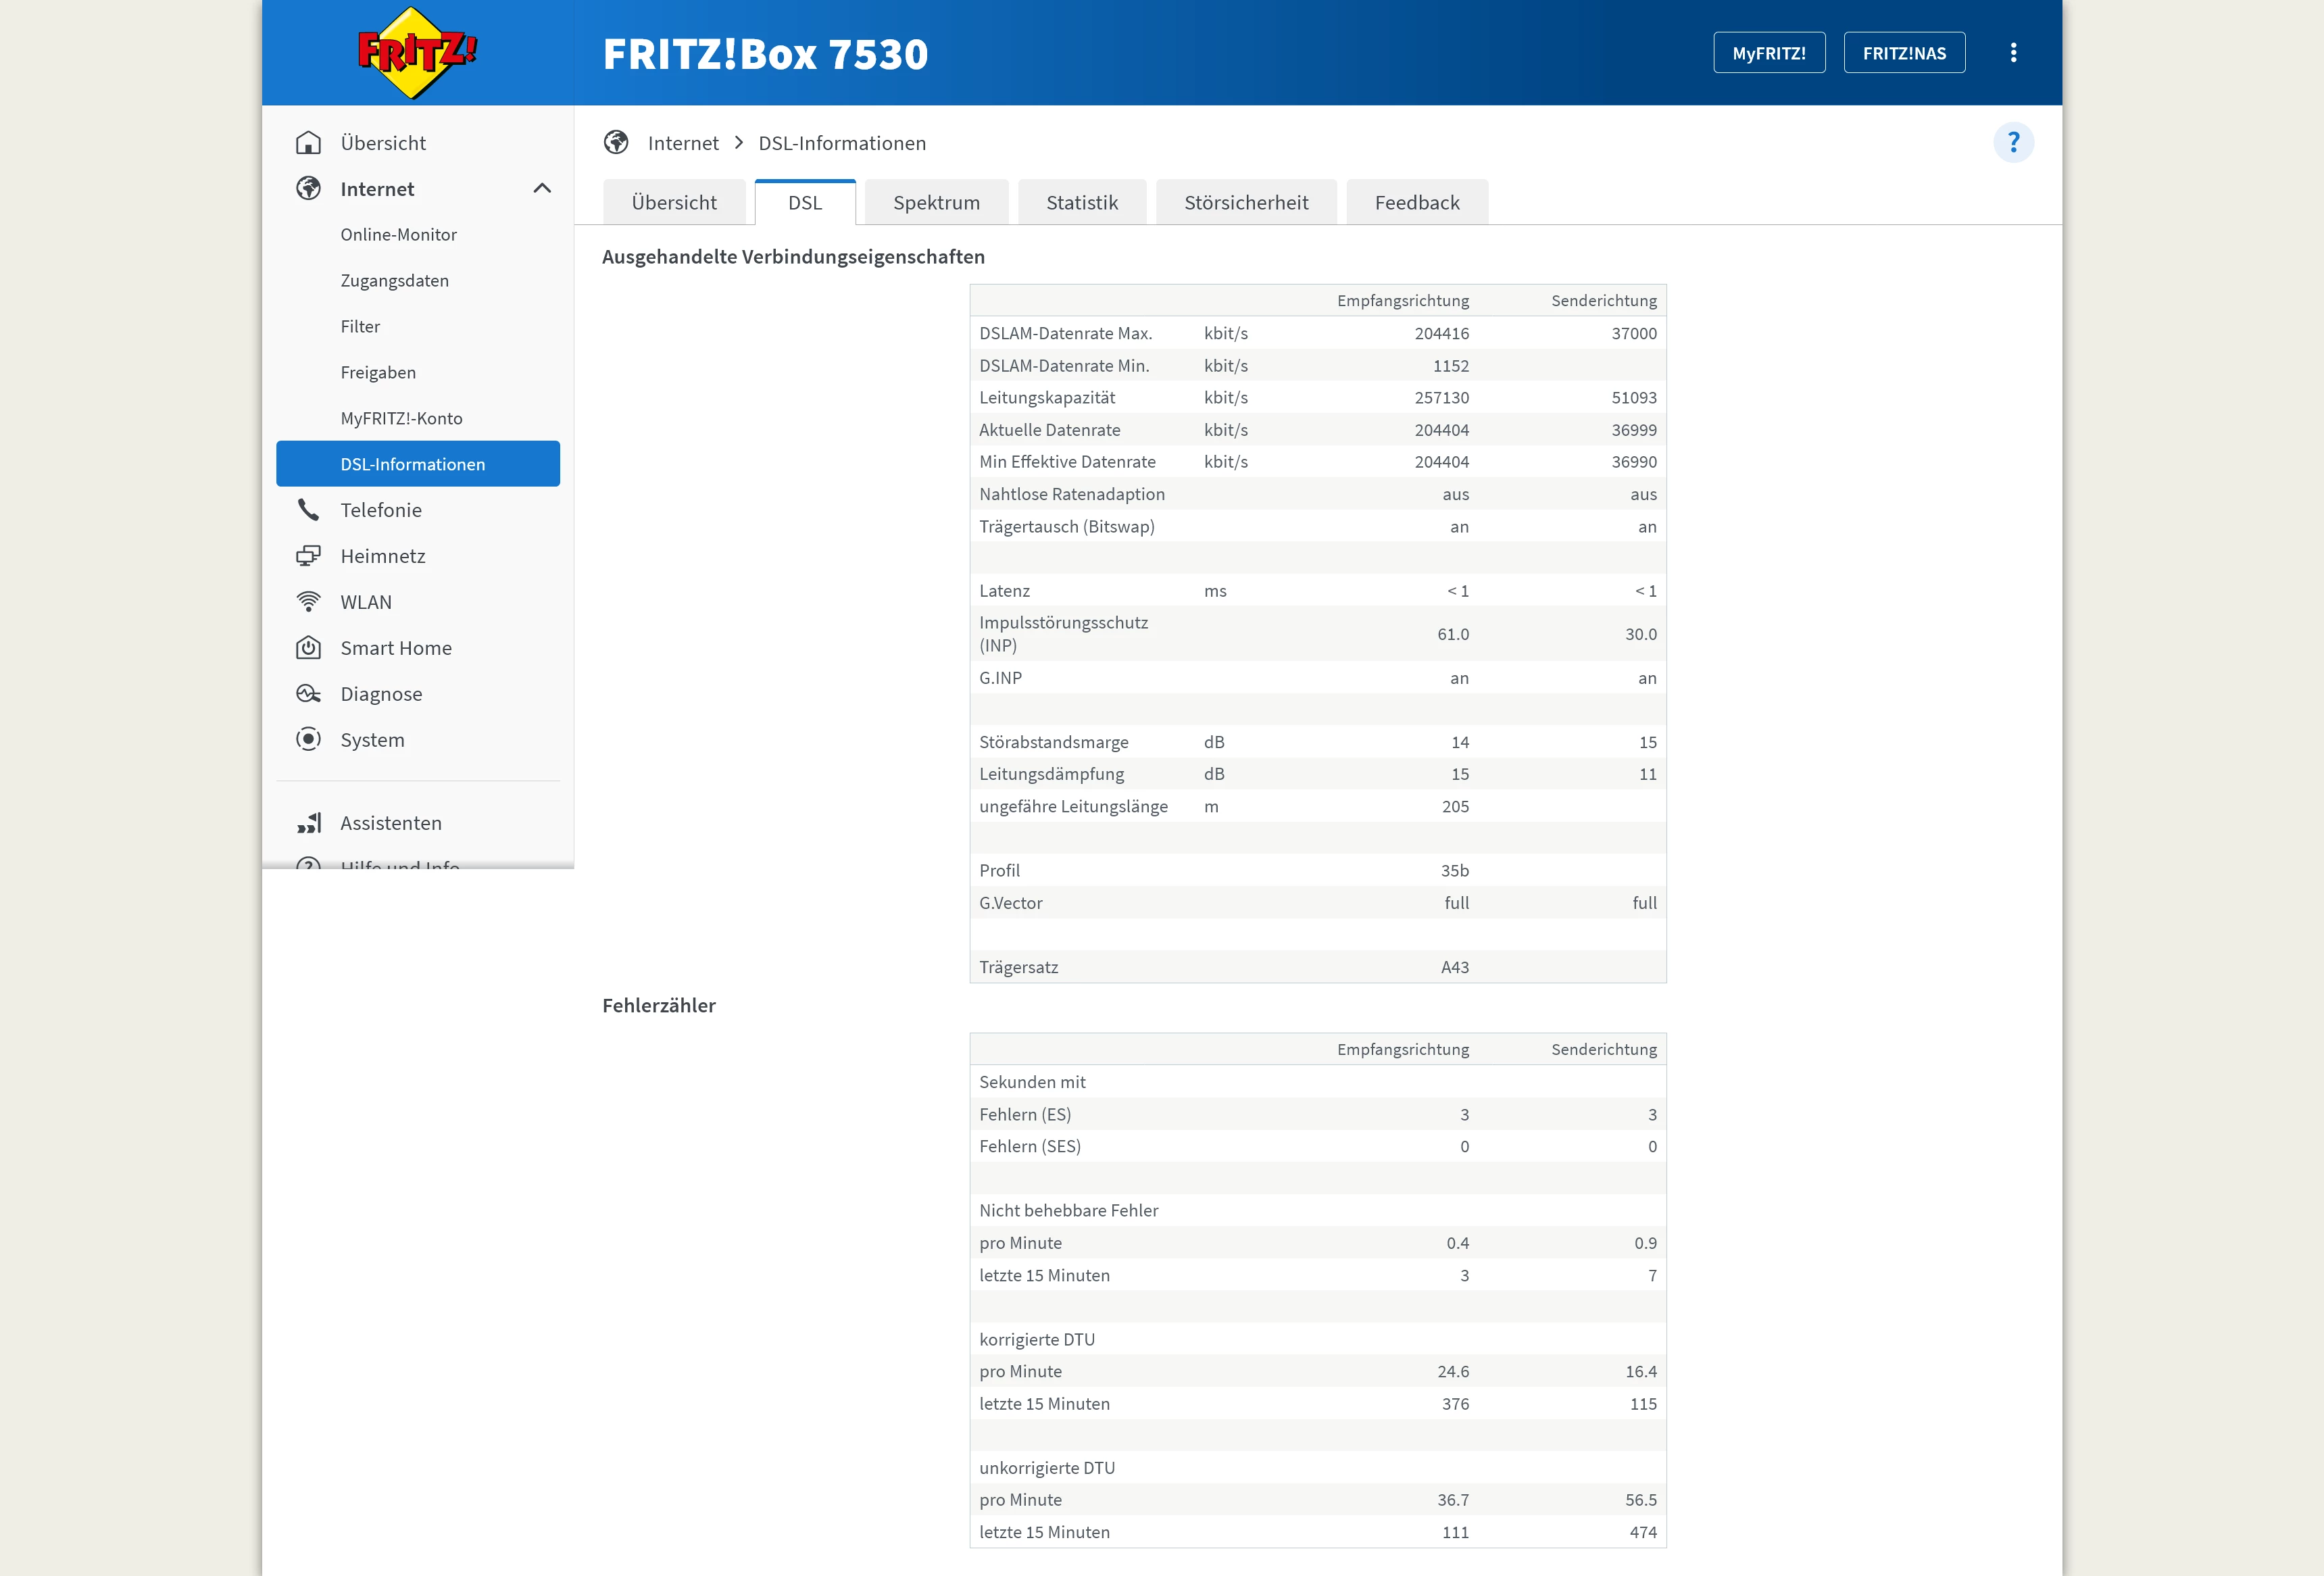Click the Heimnetz network icon
This screenshot has width=2324, height=1576.
(x=308, y=556)
